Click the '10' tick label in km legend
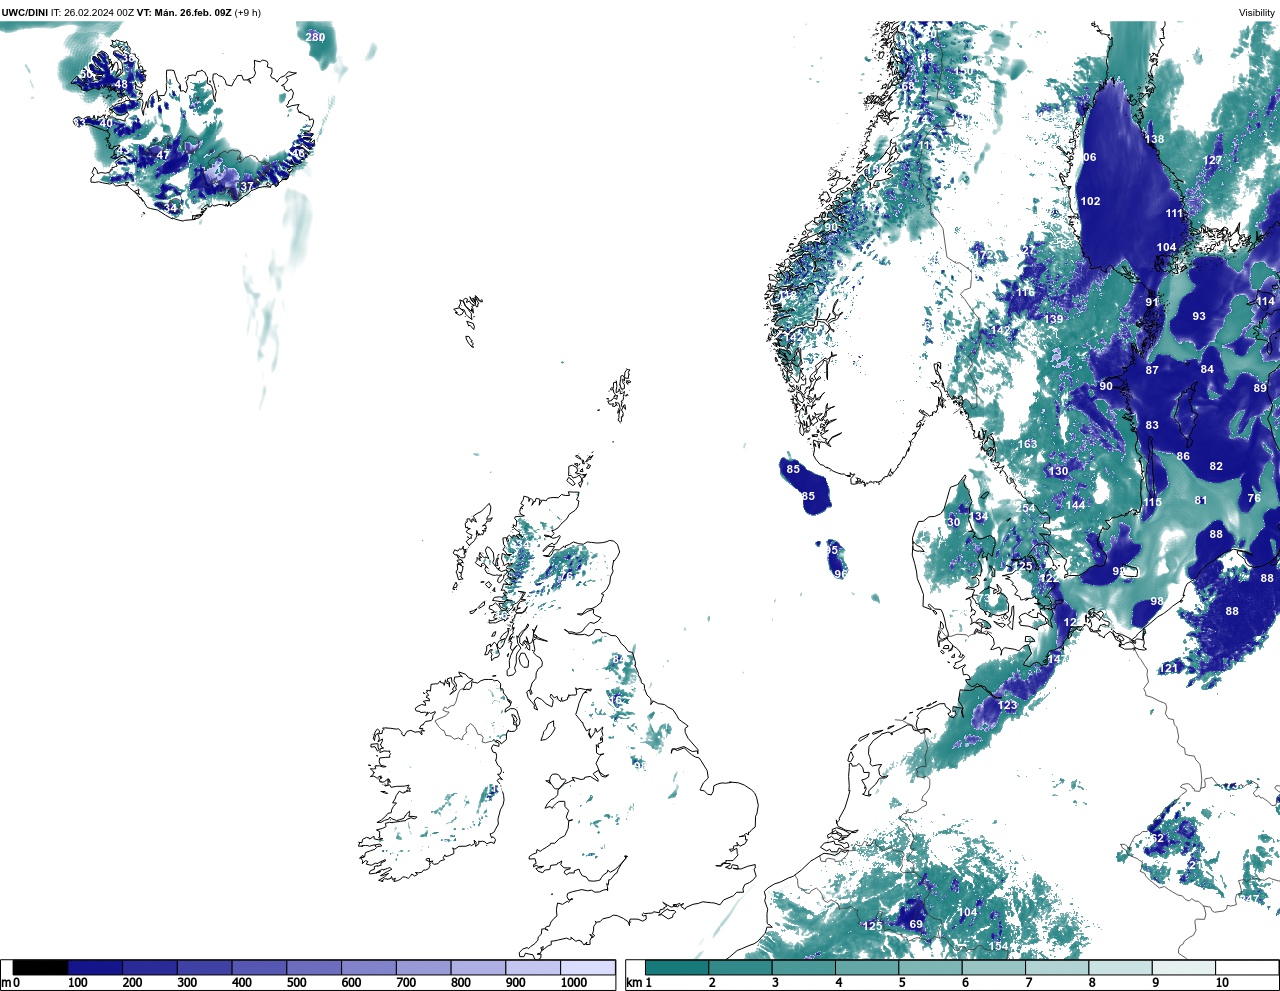Viewport: 1280px width, 991px height. tap(1222, 983)
